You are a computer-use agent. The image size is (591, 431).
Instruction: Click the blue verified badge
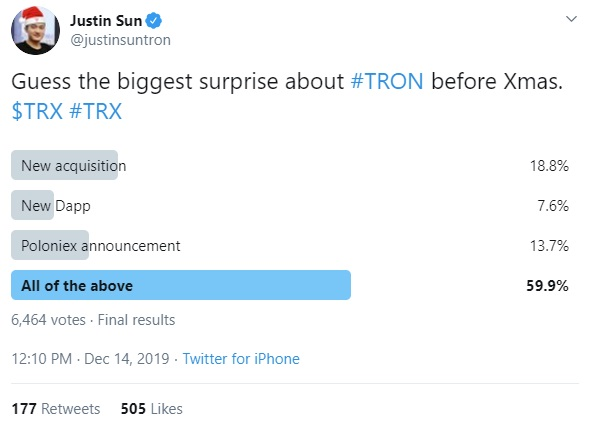pos(154,21)
